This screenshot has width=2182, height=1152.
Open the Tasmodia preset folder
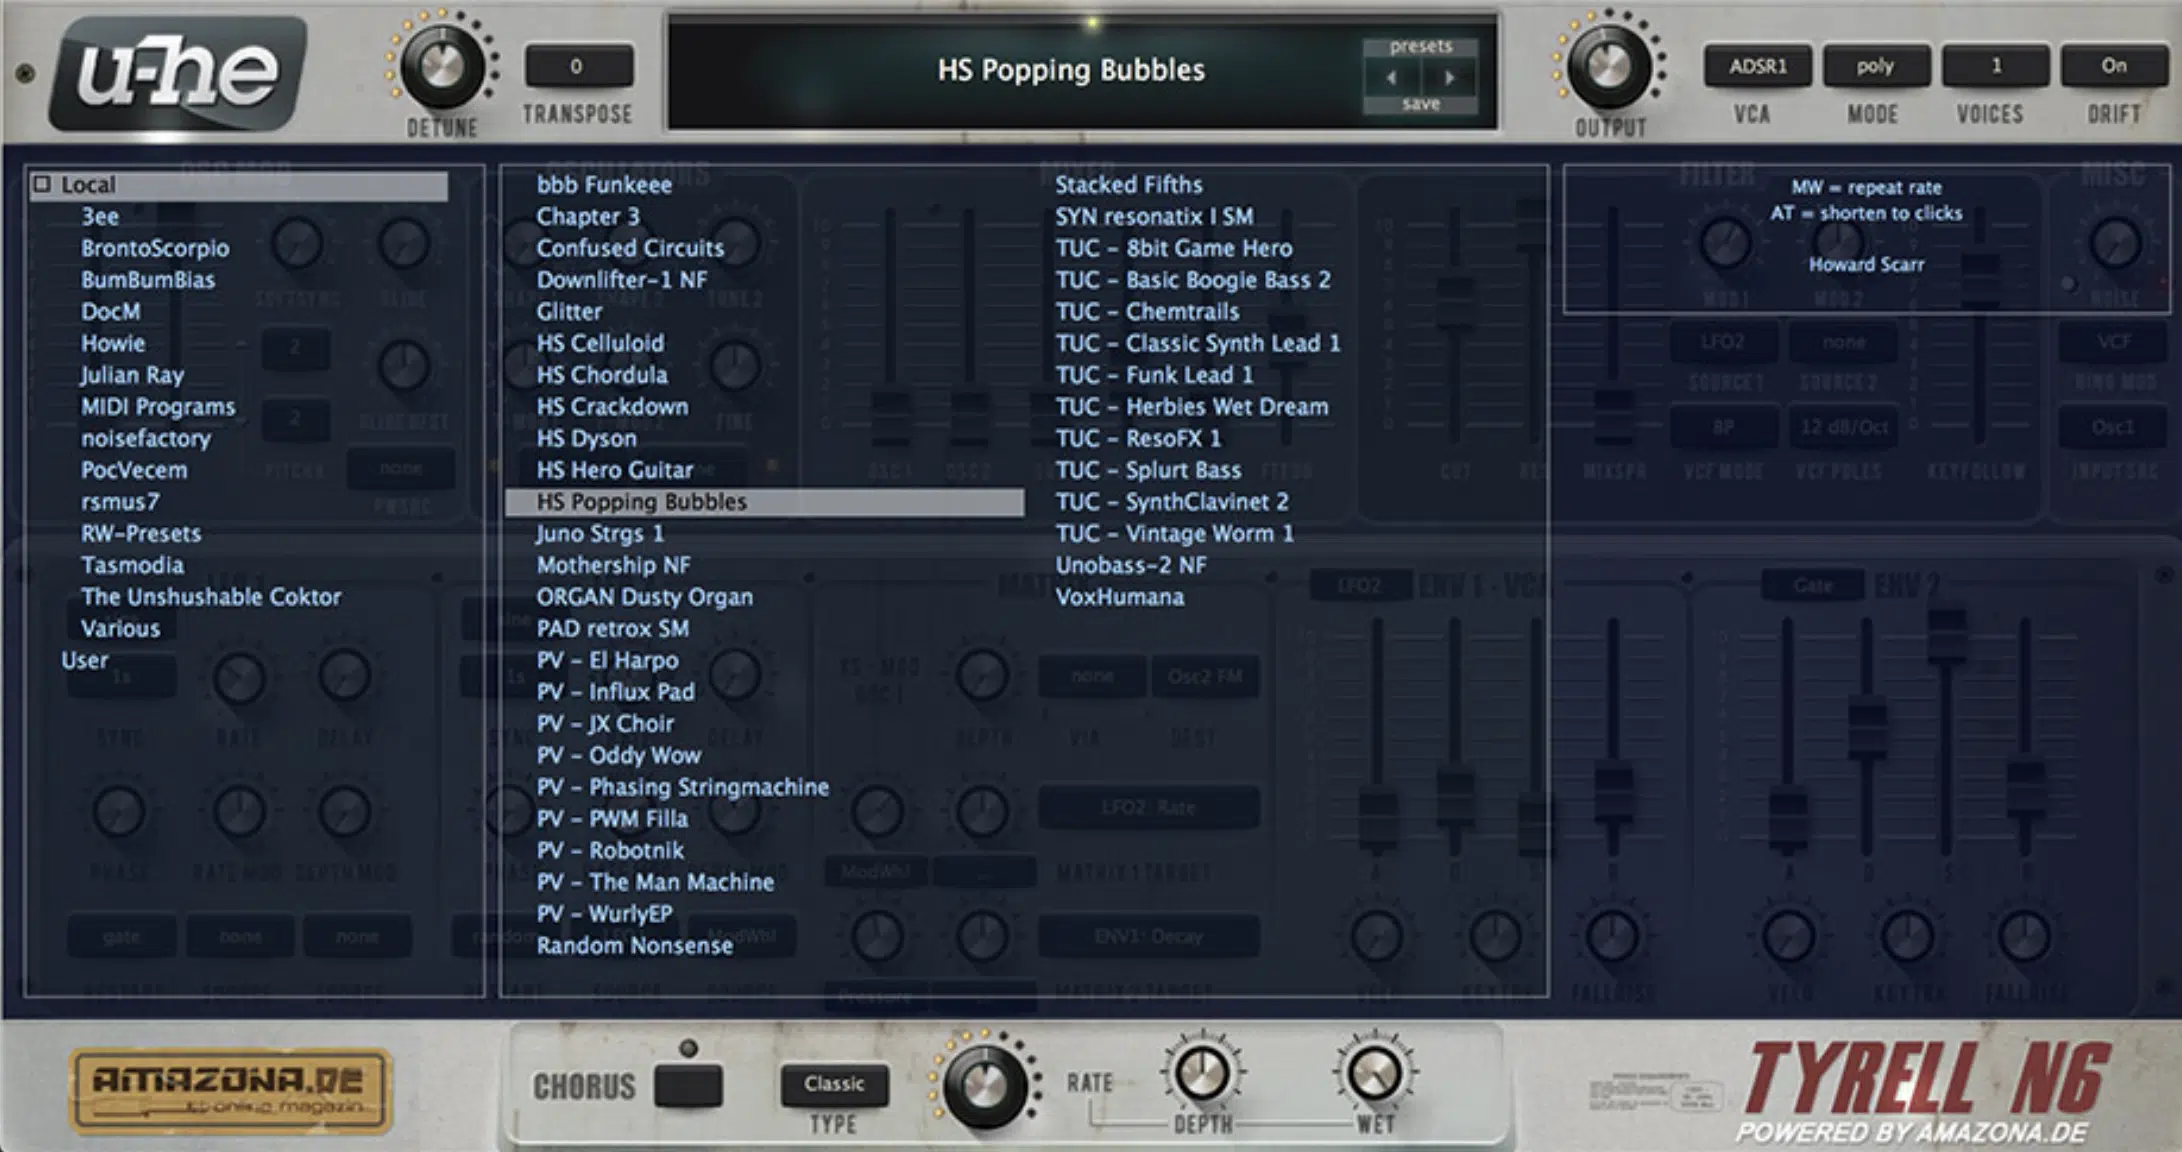tap(132, 565)
